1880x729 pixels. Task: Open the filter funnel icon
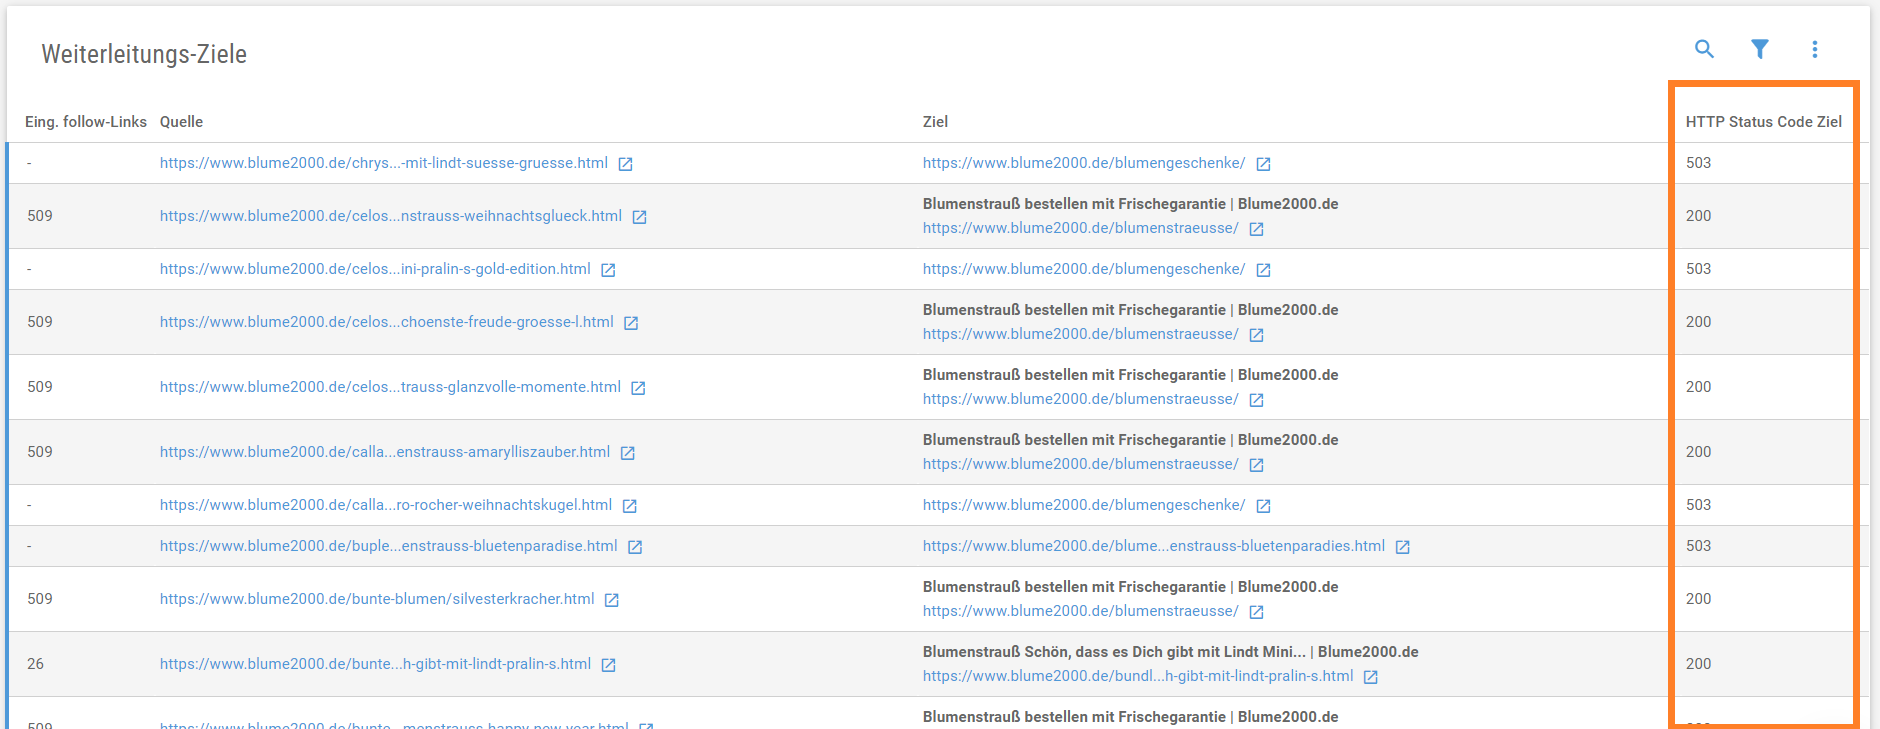[x=1760, y=49]
